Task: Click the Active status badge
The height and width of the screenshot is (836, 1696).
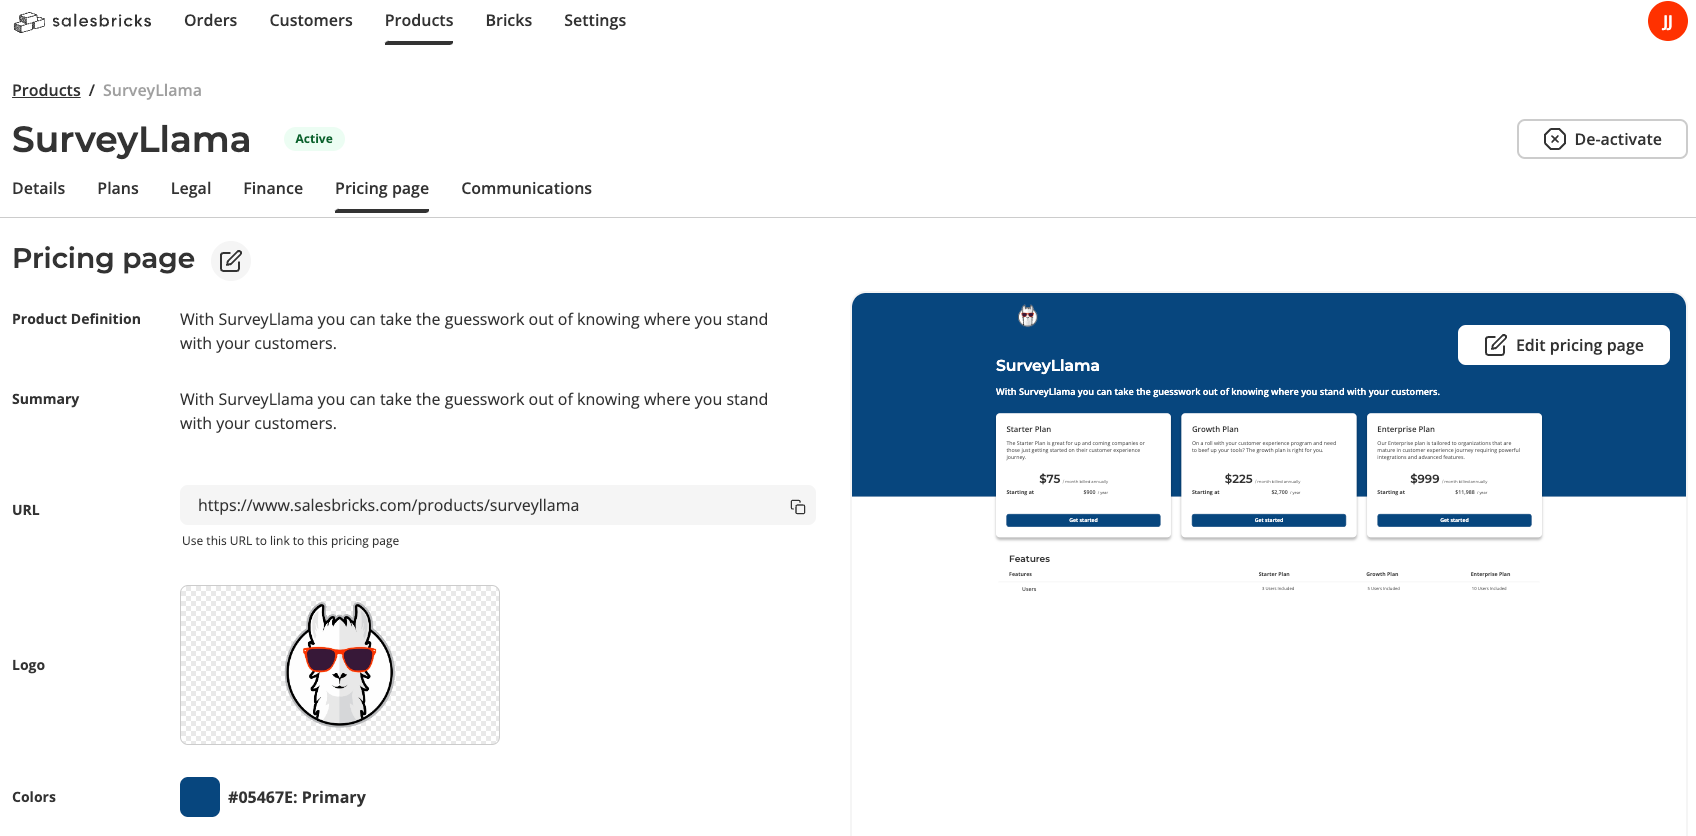Action: [314, 139]
